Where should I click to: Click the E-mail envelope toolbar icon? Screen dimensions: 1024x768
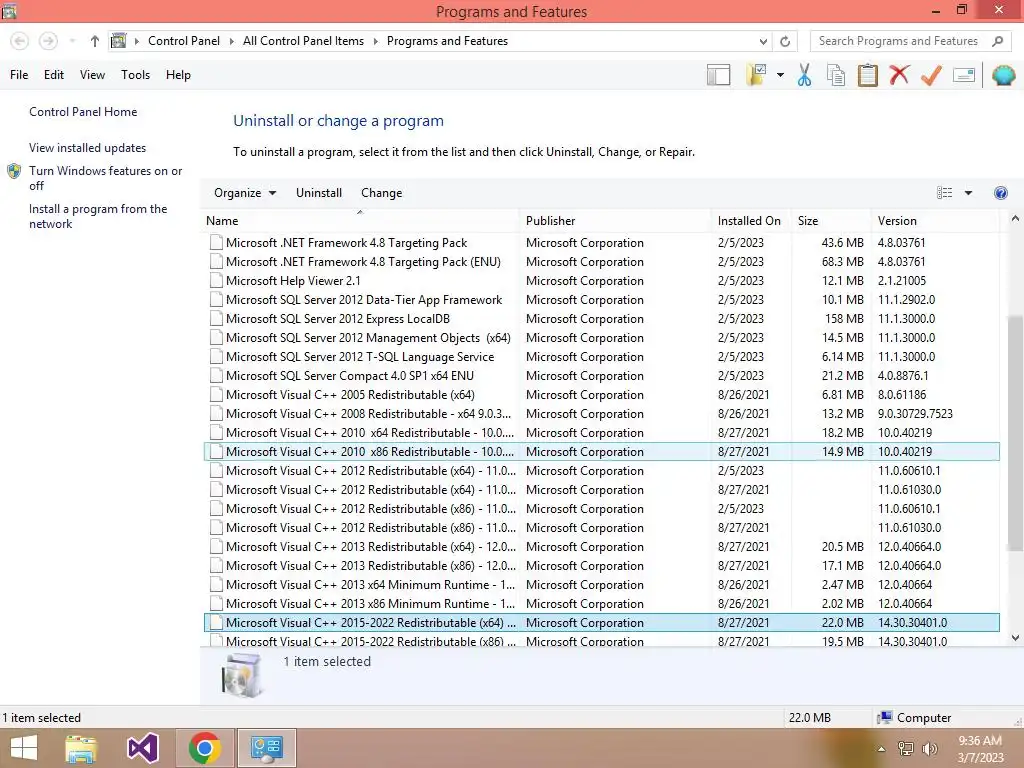point(964,75)
